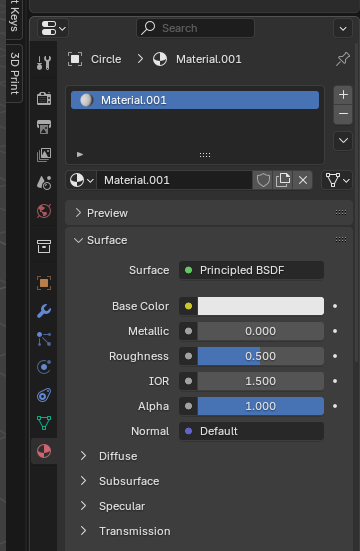Click the Alpha value slider
The height and width of the screenshot is (551, 360).
click(x=261, y=406)
